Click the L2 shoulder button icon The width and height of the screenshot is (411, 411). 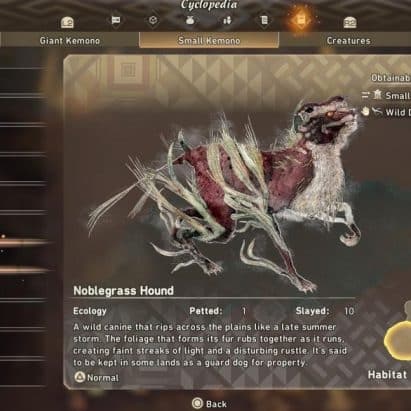pos(67,22)
